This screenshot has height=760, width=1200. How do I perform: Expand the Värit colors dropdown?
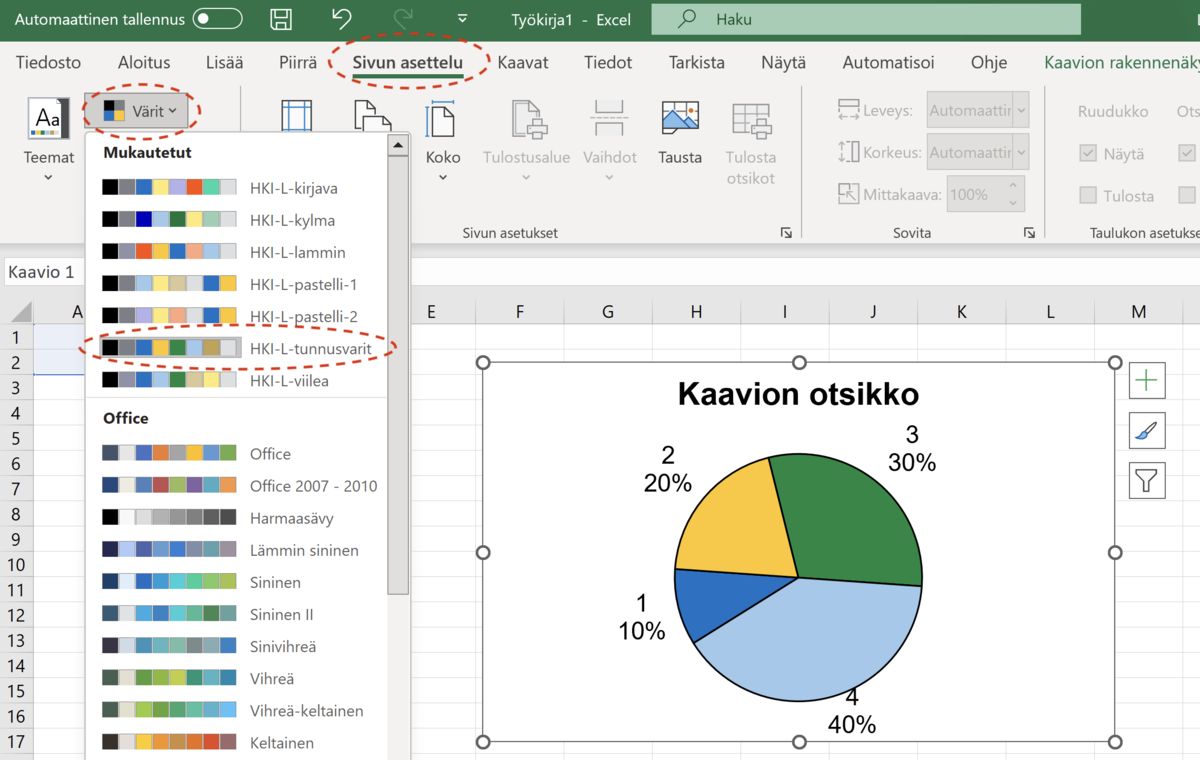click(x=141, y=111)
